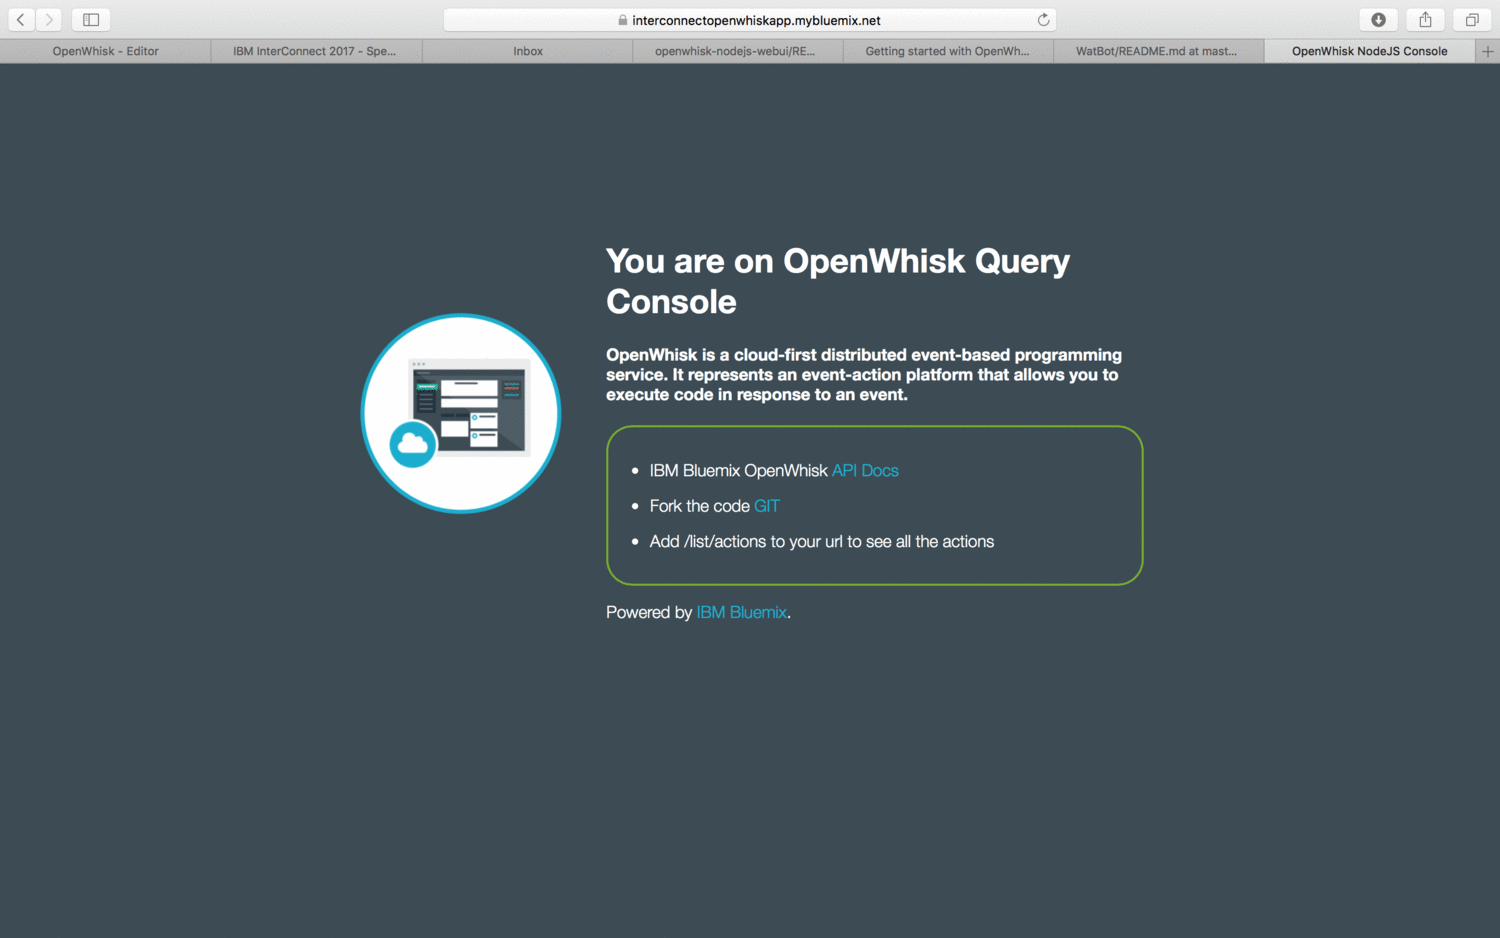The width and height of the screenshot is (1500, 938).
Task: Click the address bar URL field
Action: (749, 20)
